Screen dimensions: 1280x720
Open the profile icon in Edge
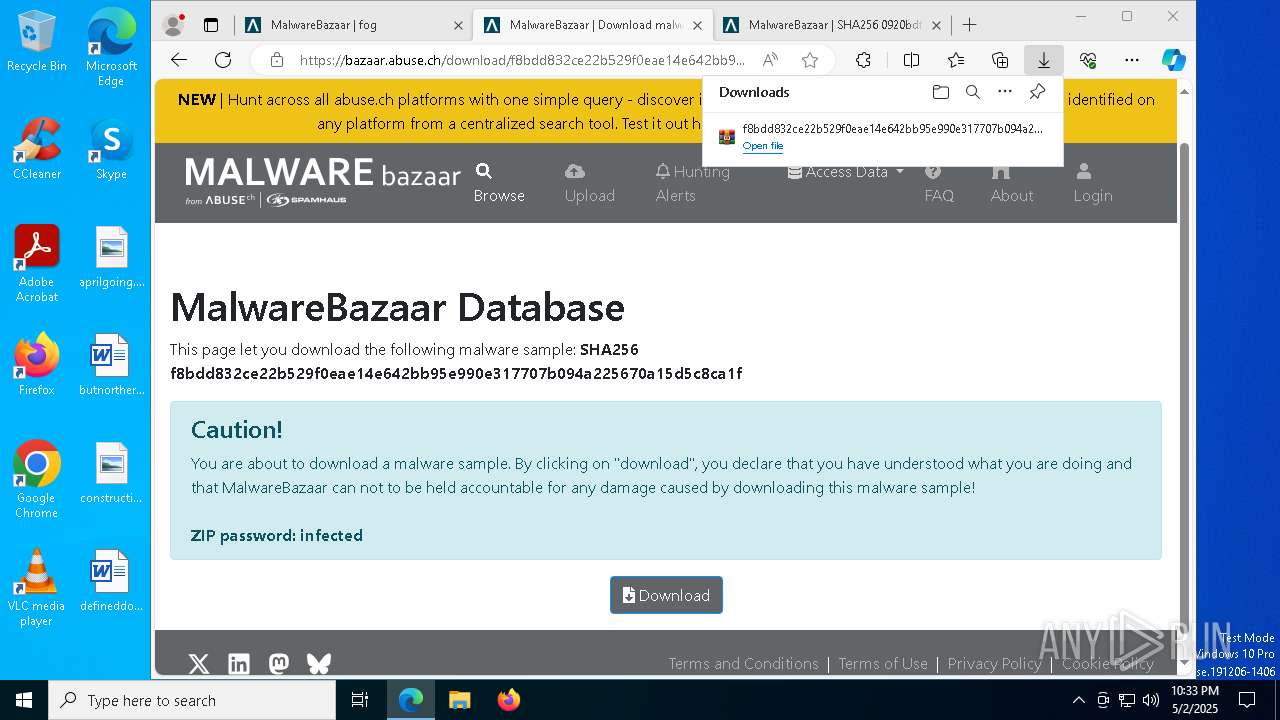(x=173, y=25)
